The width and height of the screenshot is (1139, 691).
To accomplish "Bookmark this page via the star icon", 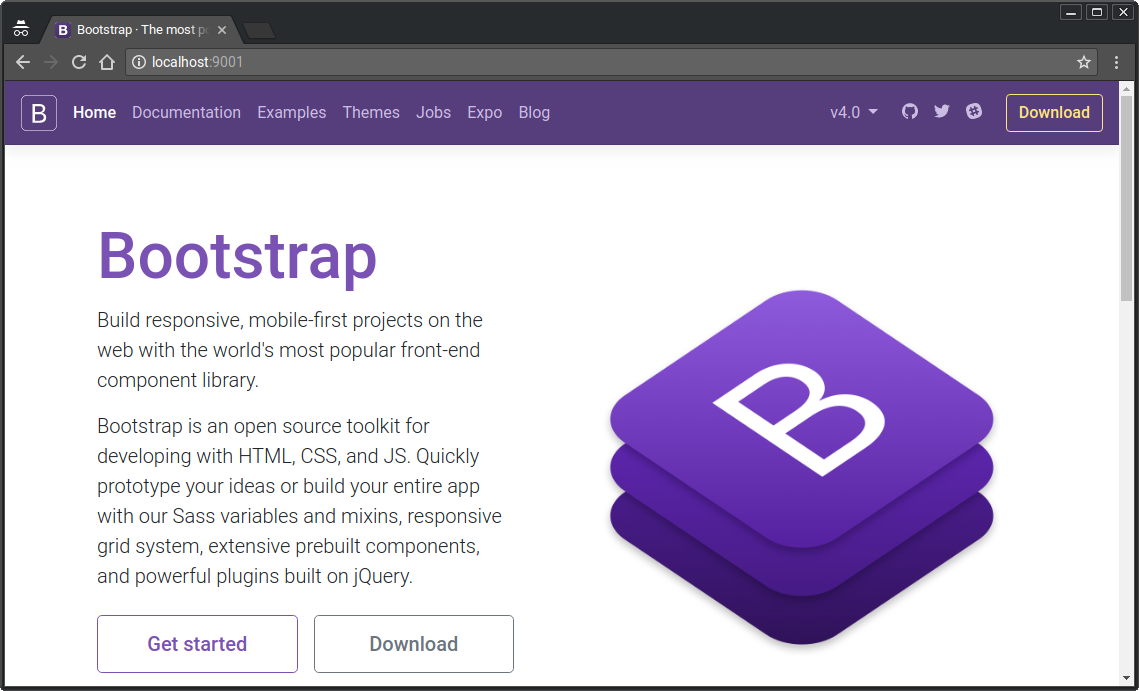I will (1084, 61).
